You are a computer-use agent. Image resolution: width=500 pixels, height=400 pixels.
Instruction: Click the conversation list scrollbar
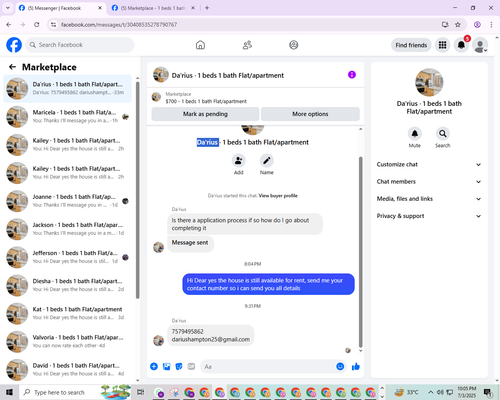[138, 190]
